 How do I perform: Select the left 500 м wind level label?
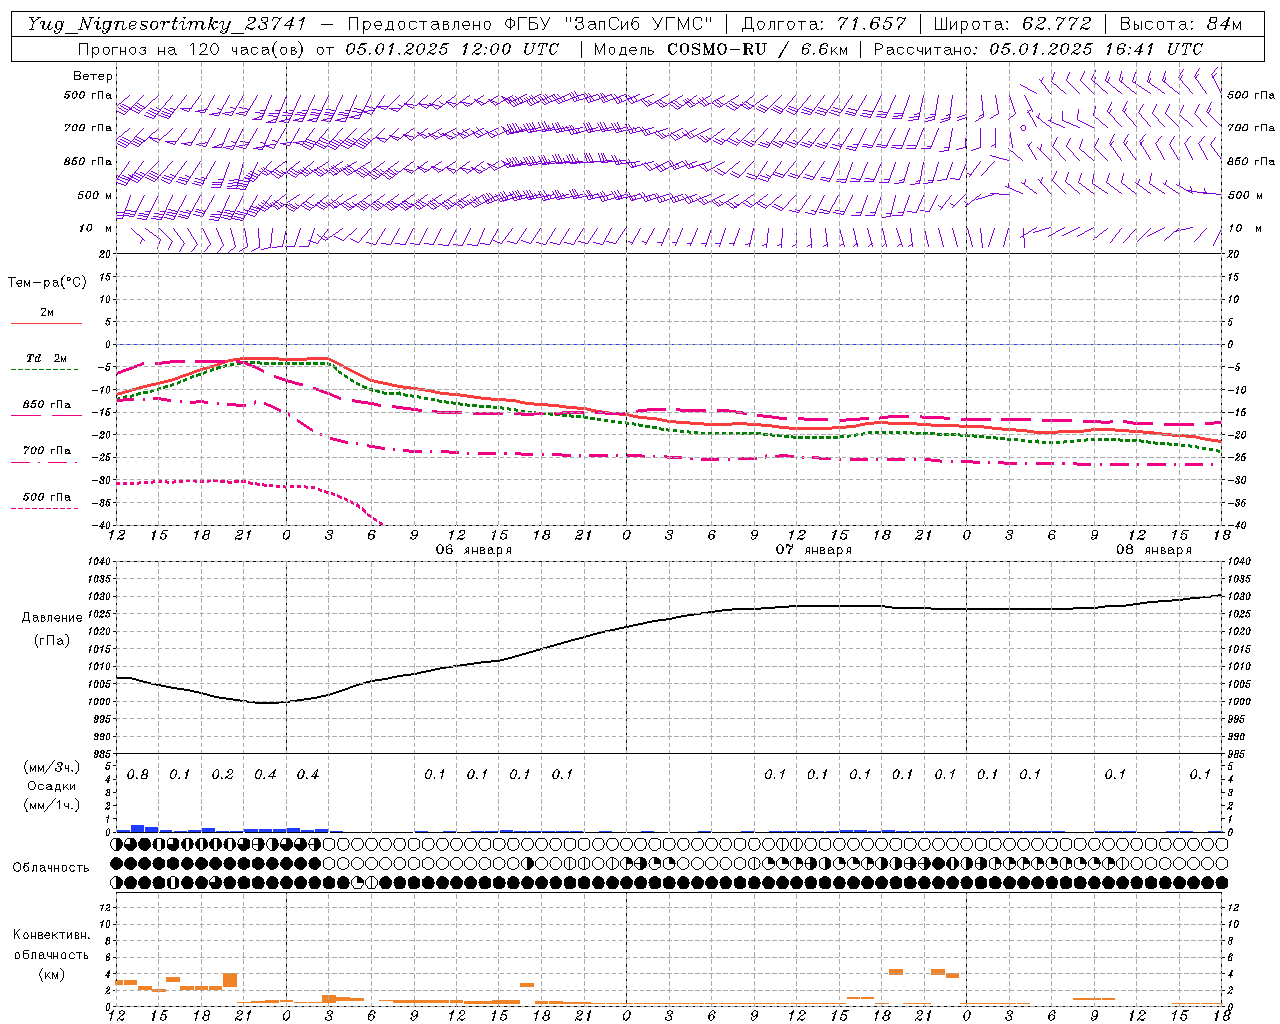point(95,195)
